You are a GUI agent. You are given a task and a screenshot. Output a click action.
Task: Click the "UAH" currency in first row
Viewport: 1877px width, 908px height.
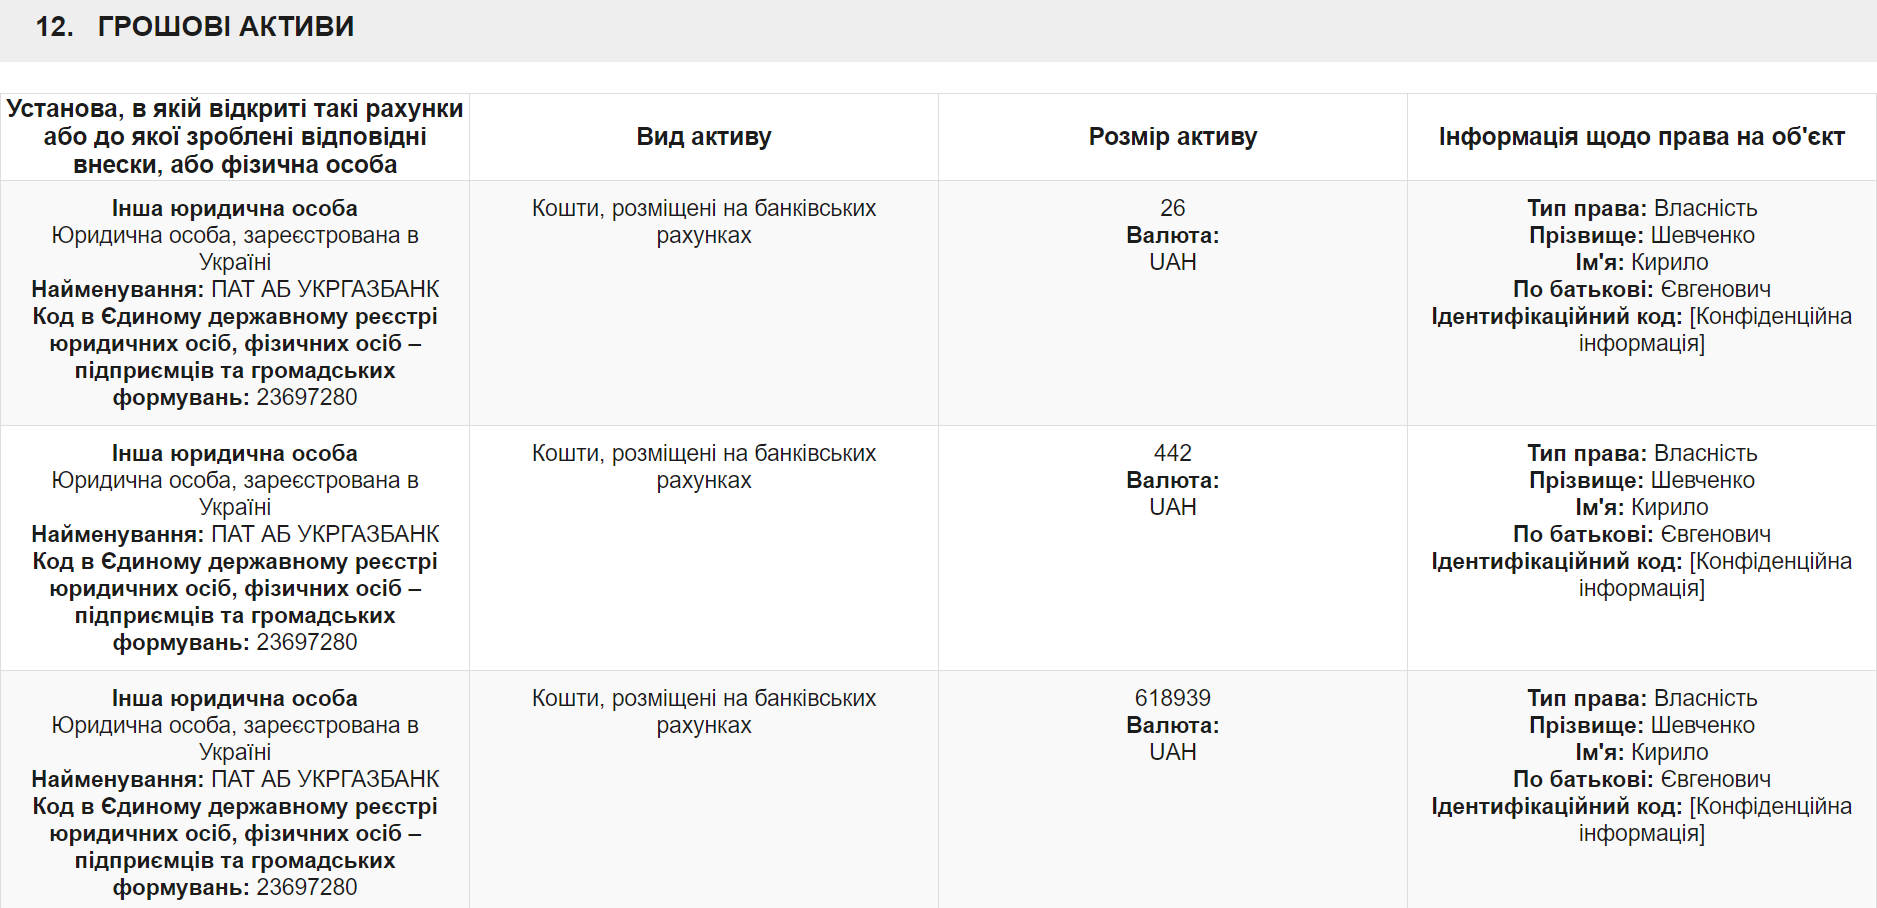point(1172,262)
